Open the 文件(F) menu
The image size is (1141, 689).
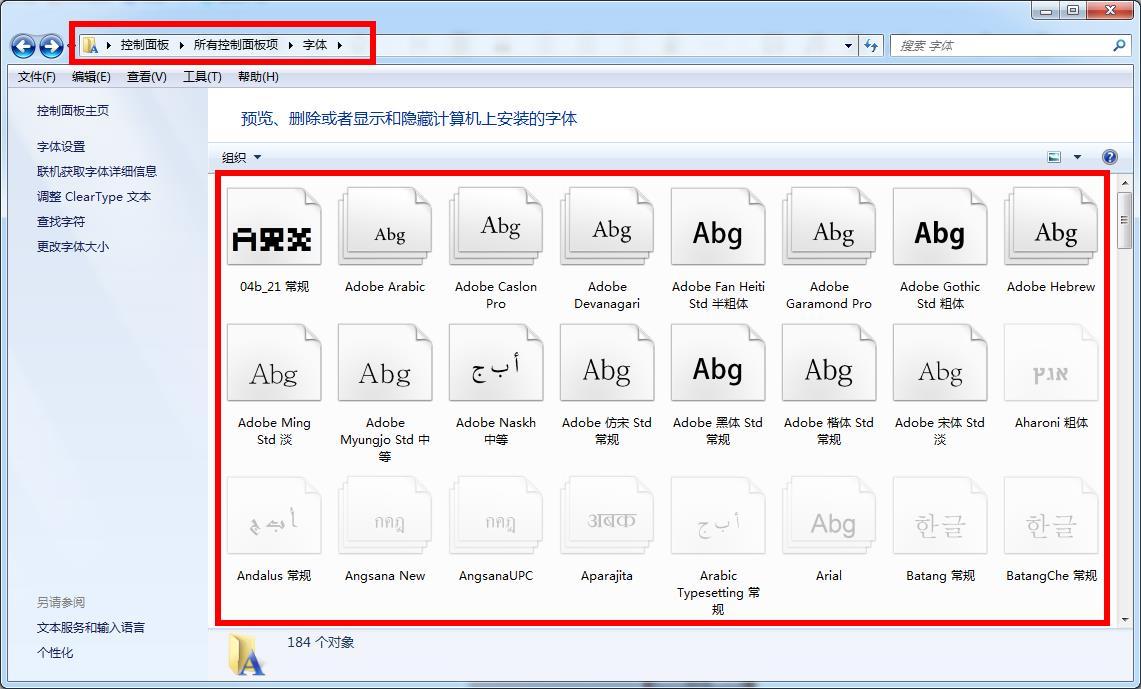pyautogui.click(x=36, y=76)
